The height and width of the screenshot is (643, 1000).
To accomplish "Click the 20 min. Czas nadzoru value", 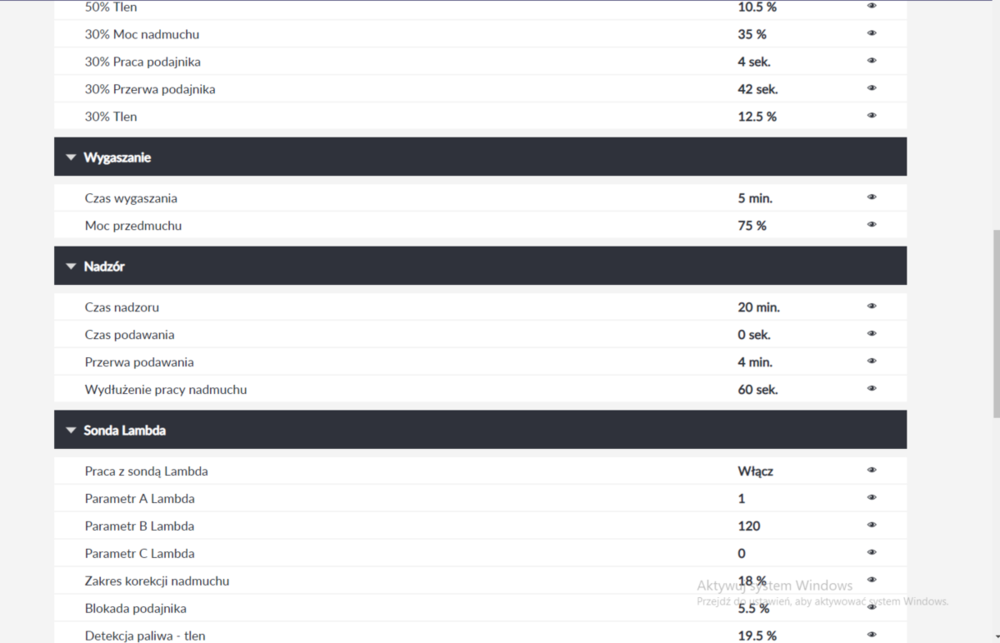I will coord(758,307).
